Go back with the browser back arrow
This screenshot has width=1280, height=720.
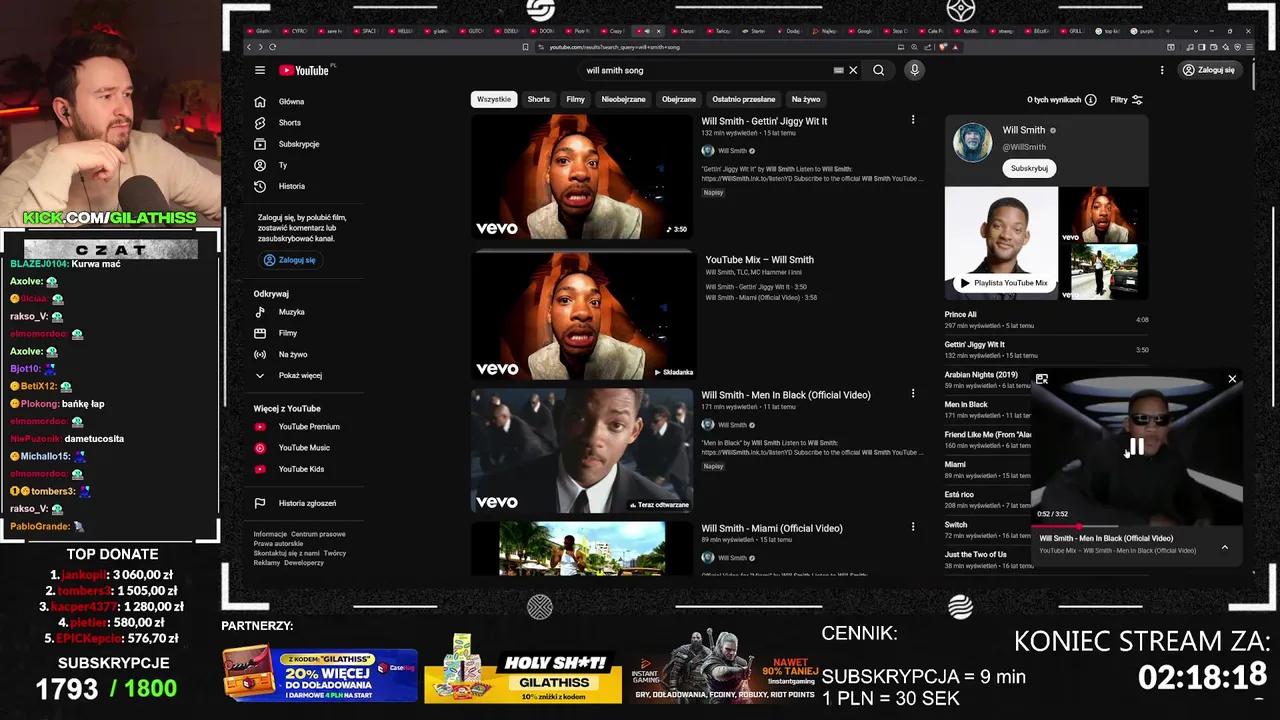250,47
